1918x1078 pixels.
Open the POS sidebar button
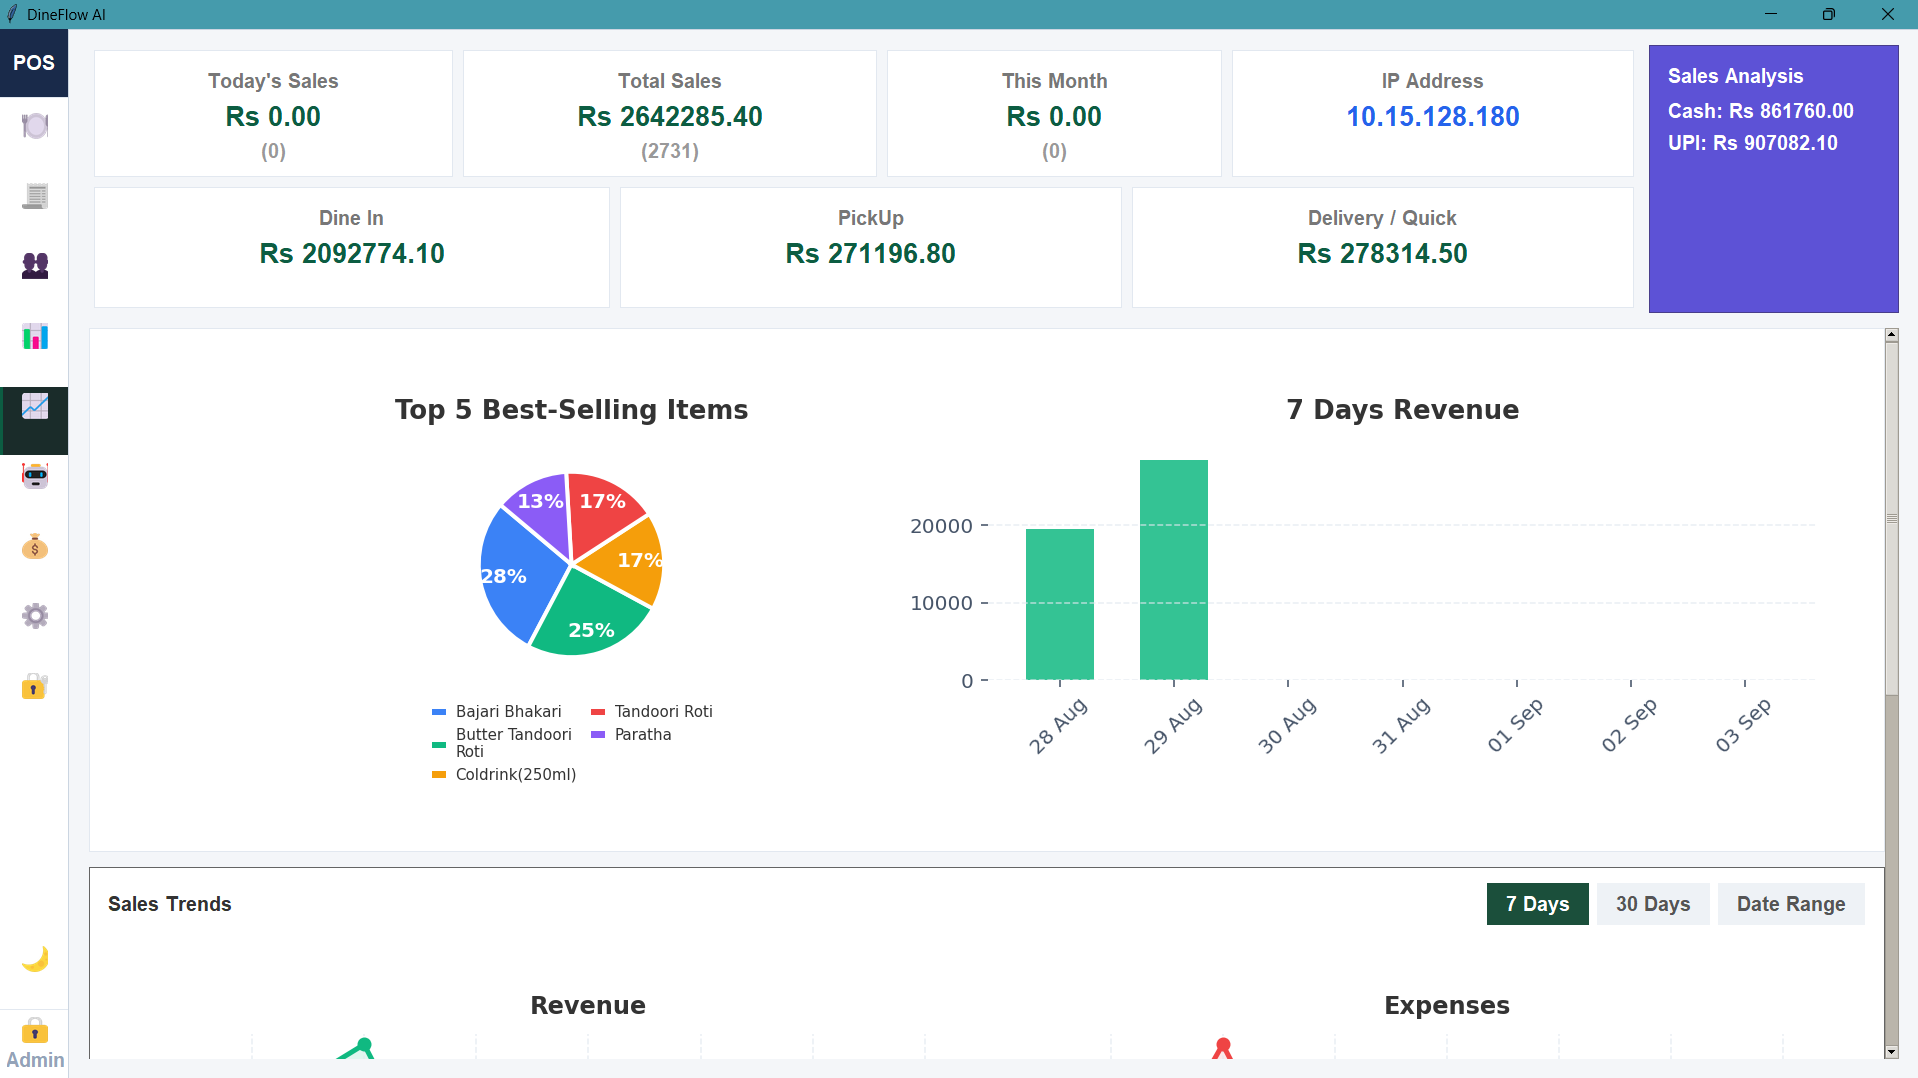[x=34, y=63]
